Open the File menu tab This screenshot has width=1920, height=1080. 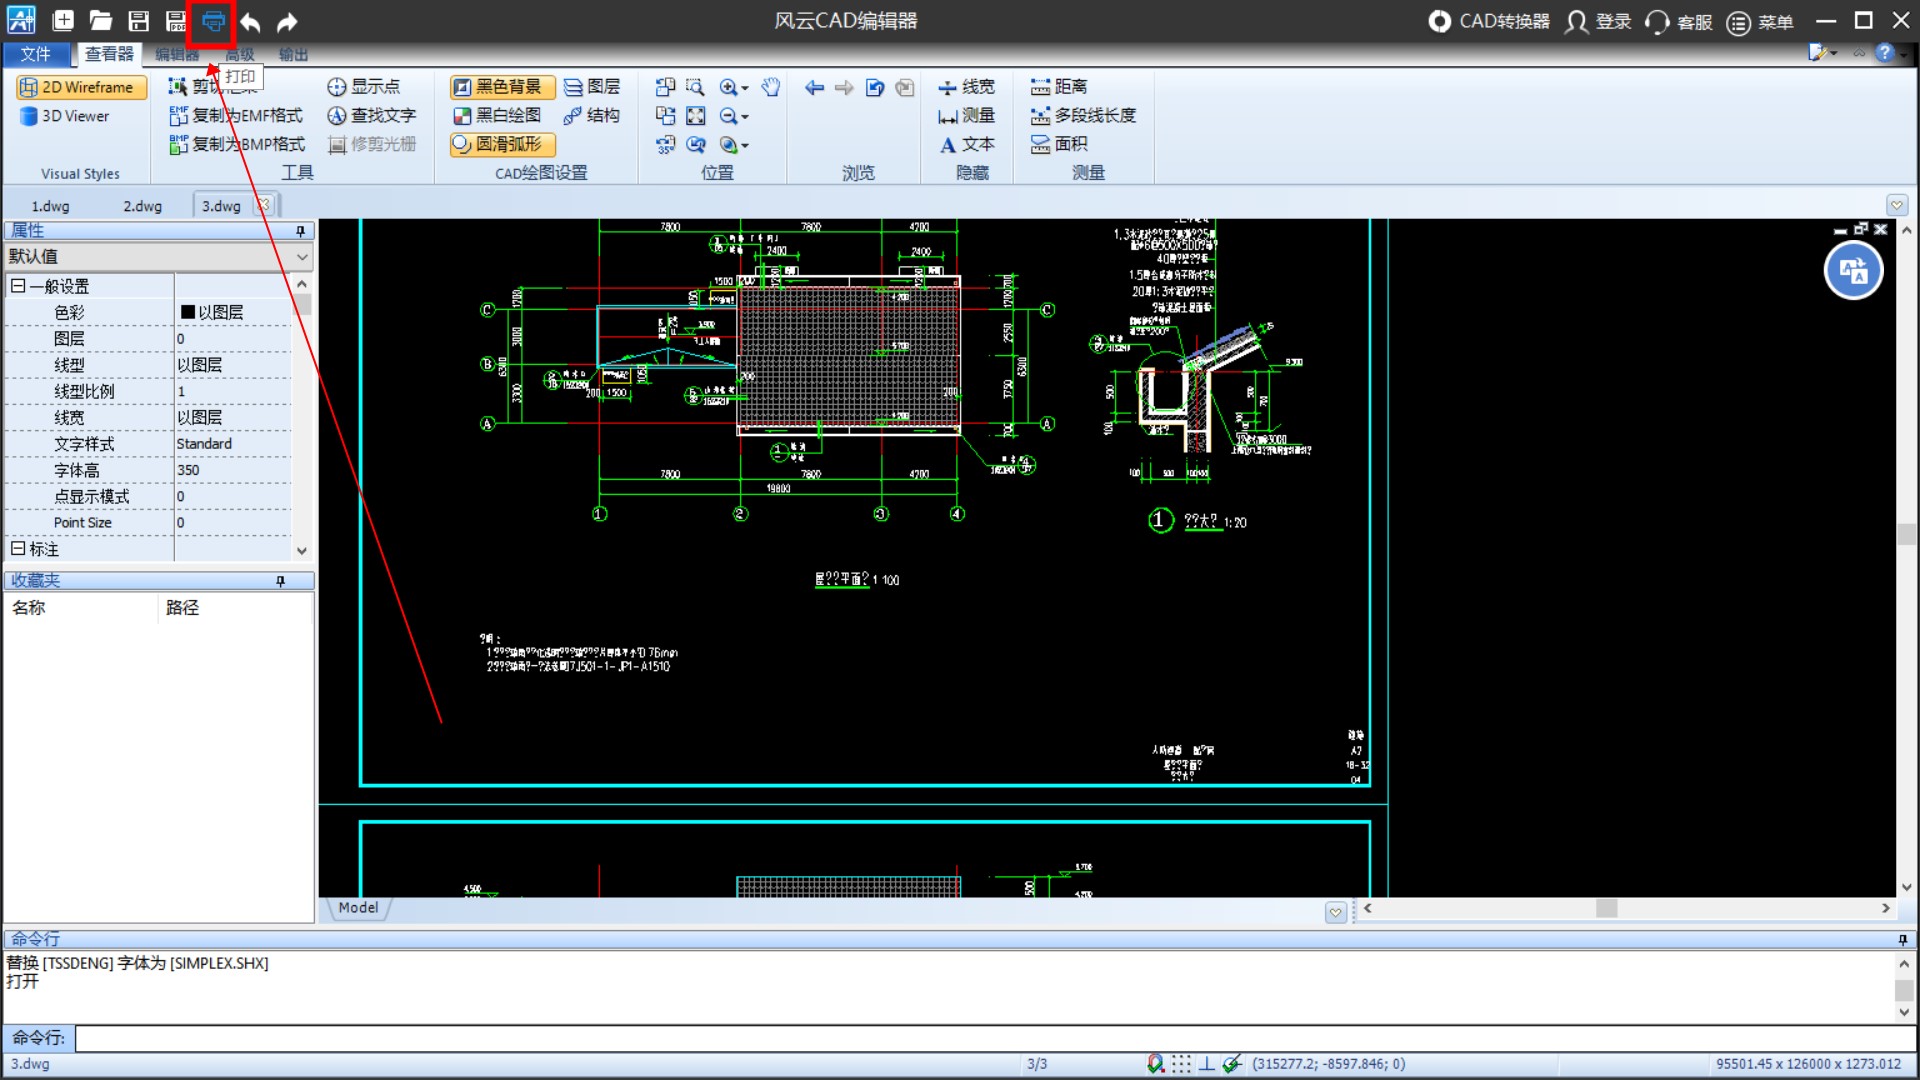[x=35, y=54]
